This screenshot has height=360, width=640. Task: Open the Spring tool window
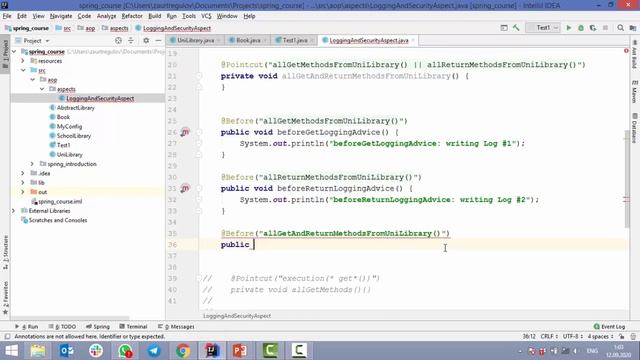click(98, 327)
